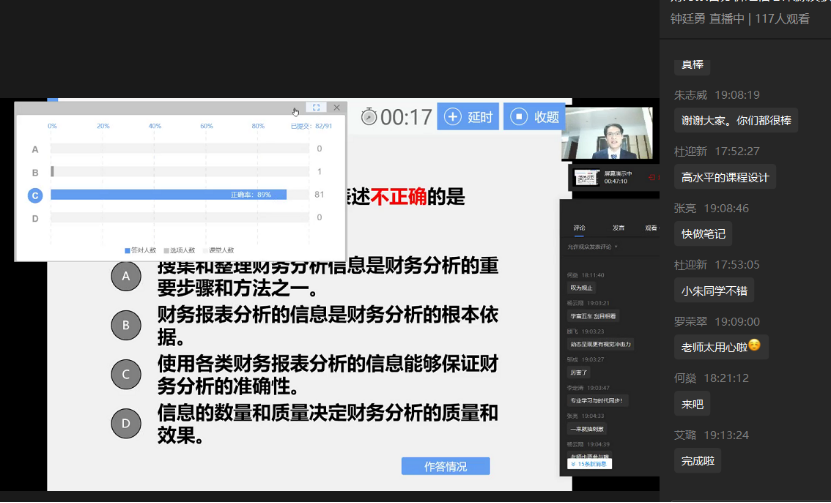Screen dimensions: 831x503
Task: Select answer option B circle
Action: click(x=126, y=324)
